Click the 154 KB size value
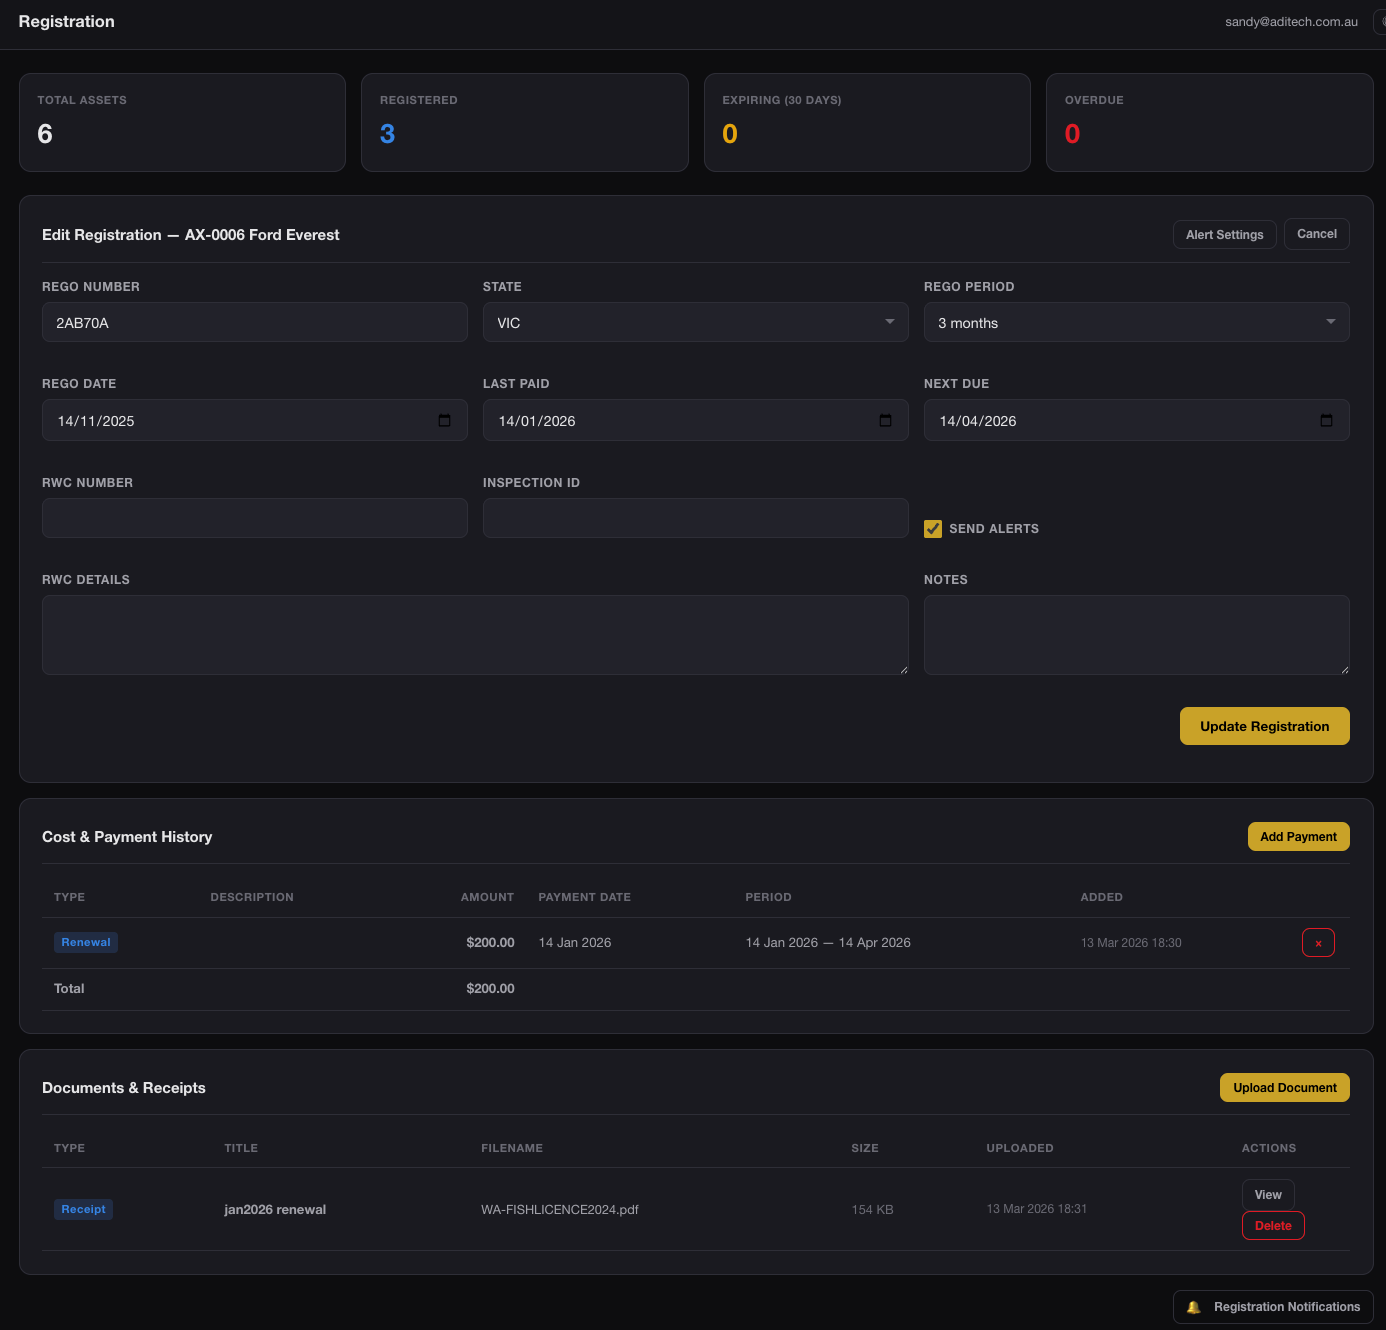The image size is (1386, 1330). 872,1210
